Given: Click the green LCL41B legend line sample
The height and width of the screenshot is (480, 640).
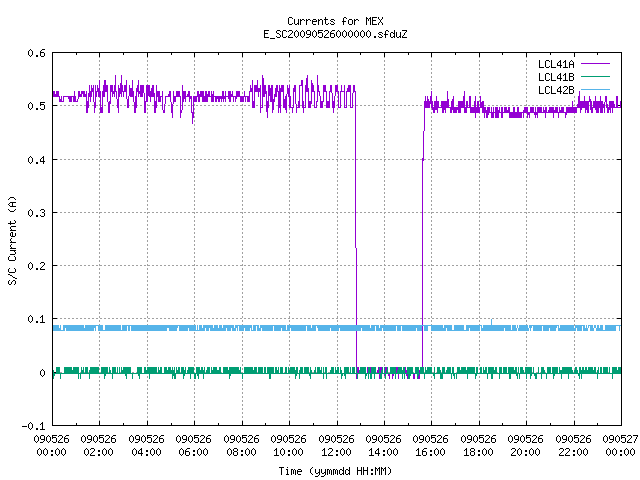Looking at the screenshot, I should coord(595,76).
